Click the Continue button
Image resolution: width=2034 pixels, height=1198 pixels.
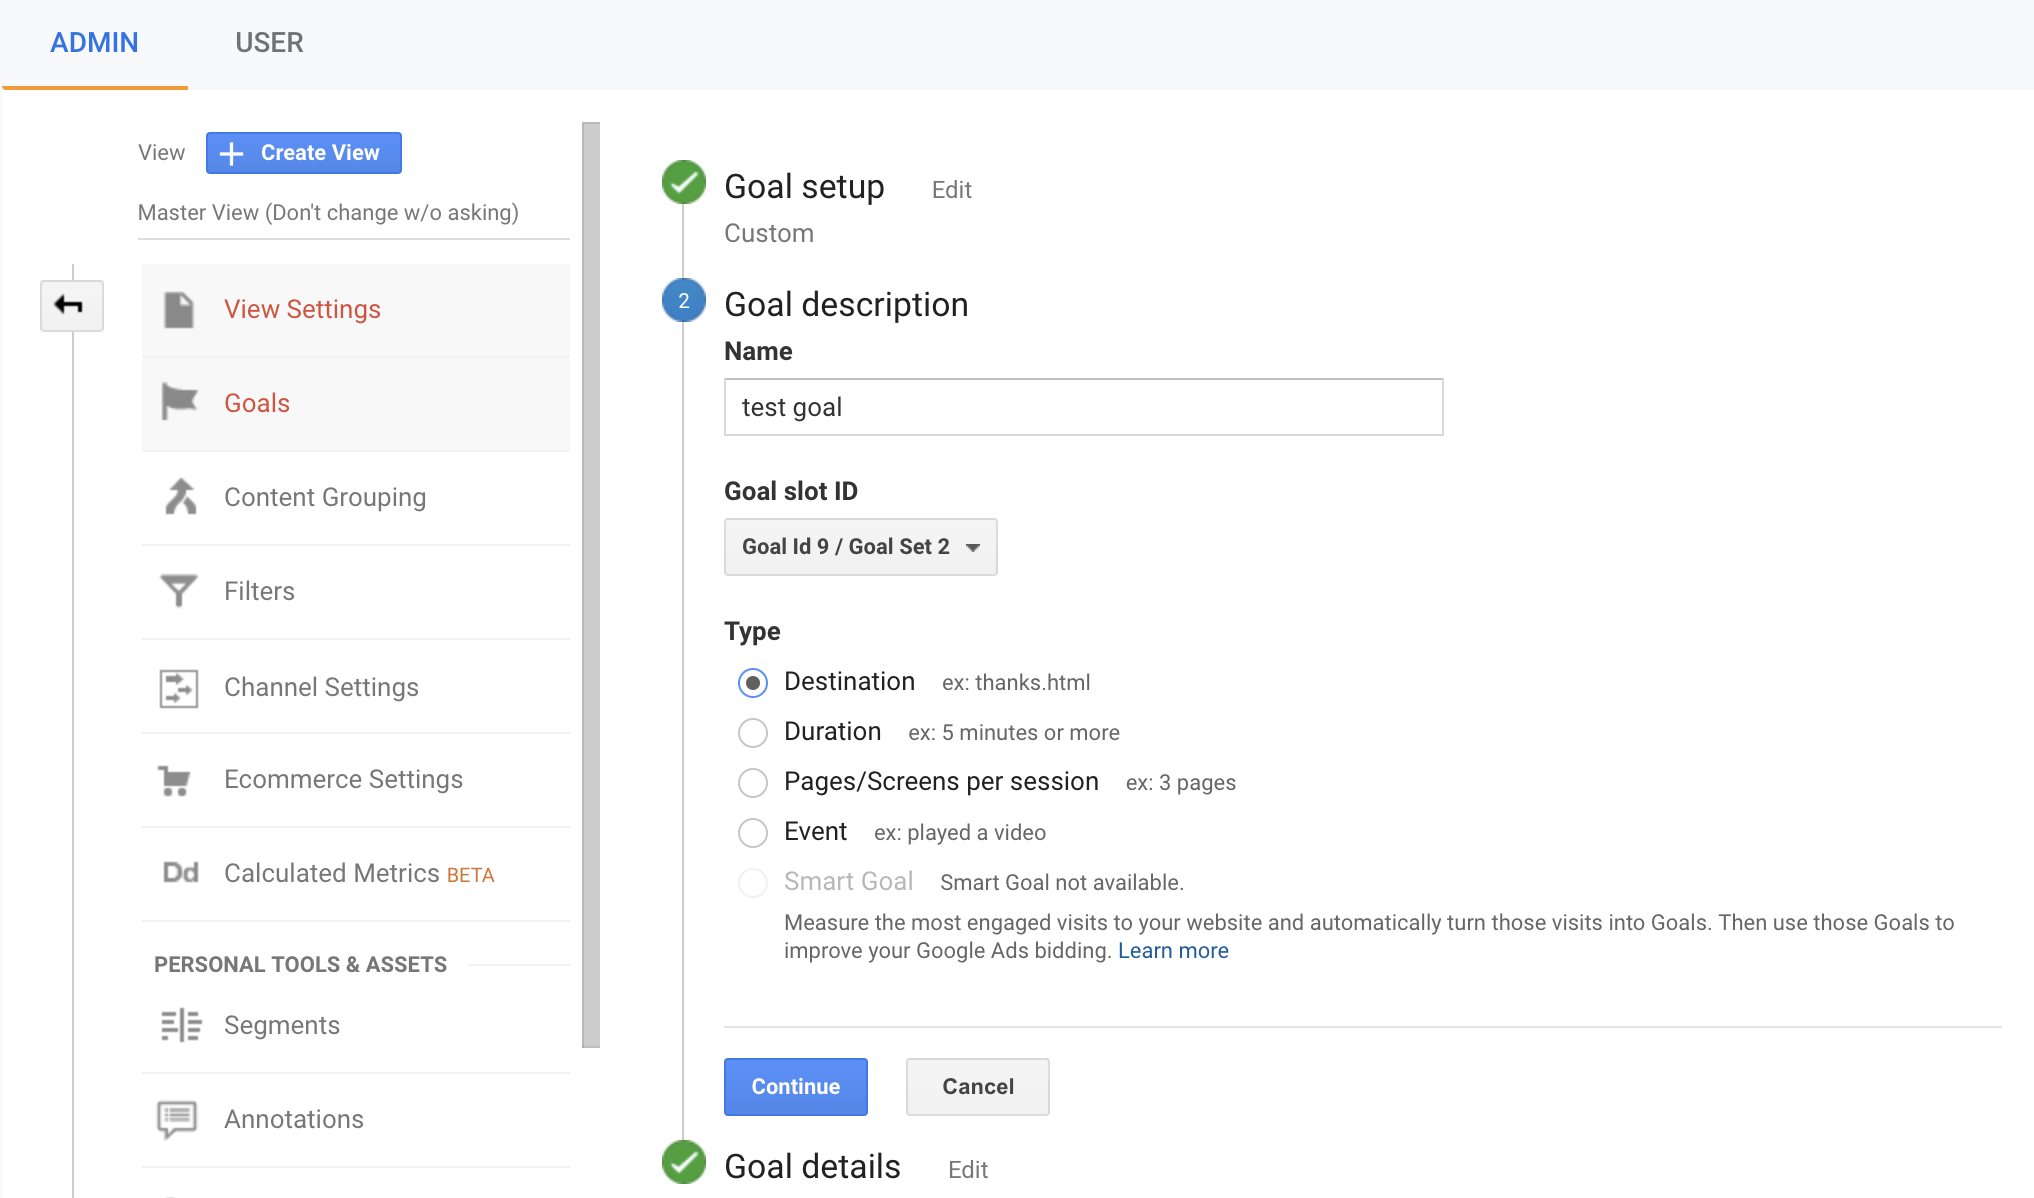[795, 1086]
